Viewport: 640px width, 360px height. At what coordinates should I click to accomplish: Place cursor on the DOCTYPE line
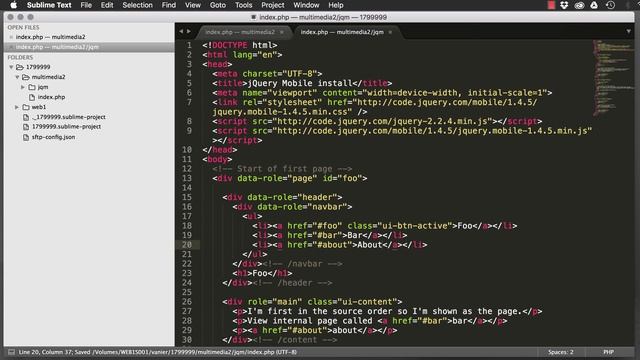point(240,45)
